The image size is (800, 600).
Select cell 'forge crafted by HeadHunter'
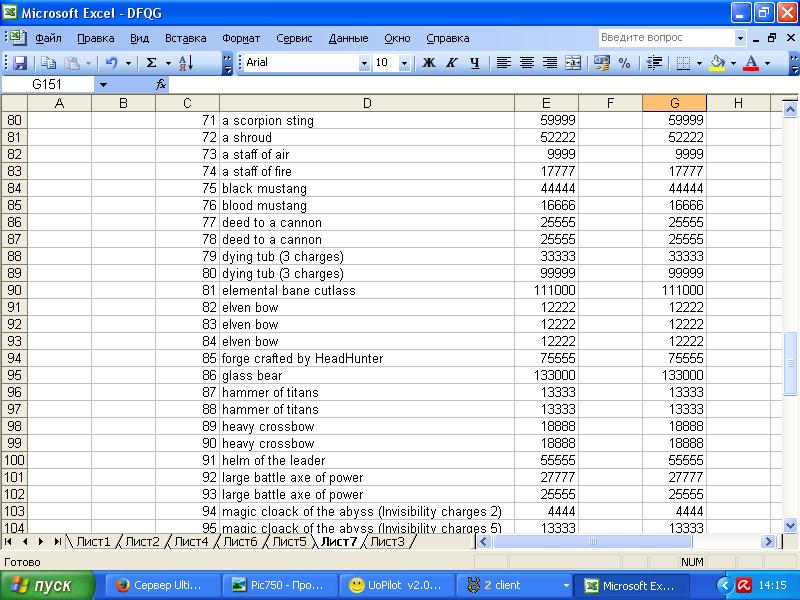coord(367,358)
